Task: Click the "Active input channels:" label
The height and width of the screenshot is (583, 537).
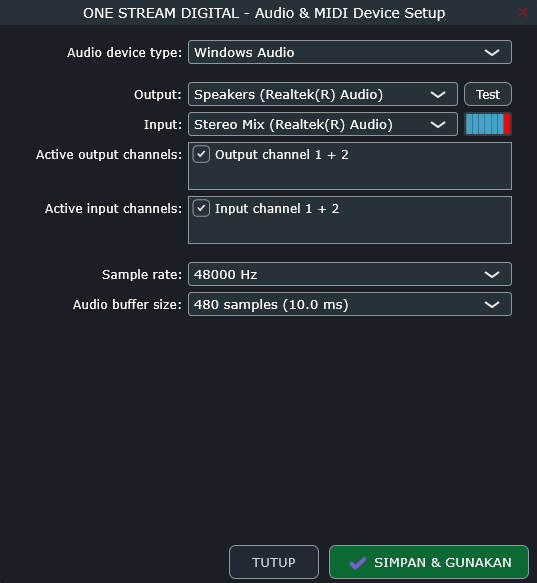Action: pyautogui.click(x=113, y=209)
